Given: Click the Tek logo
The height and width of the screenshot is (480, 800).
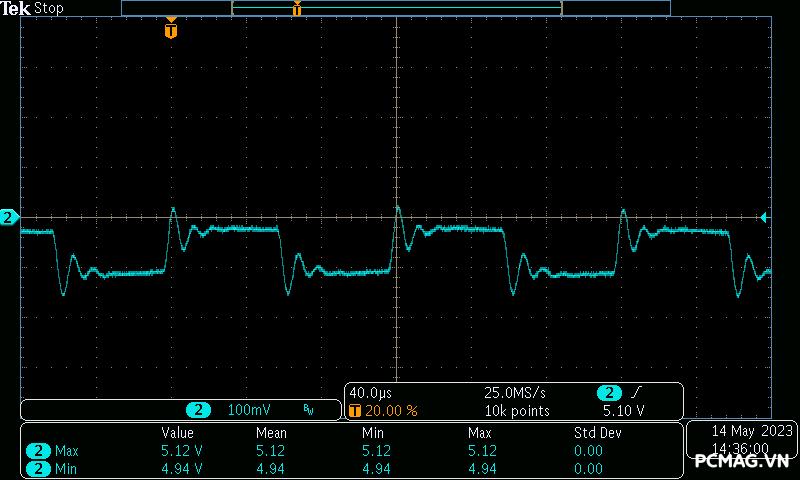Looking at the screenshot, I should click(x=16, y=8).
